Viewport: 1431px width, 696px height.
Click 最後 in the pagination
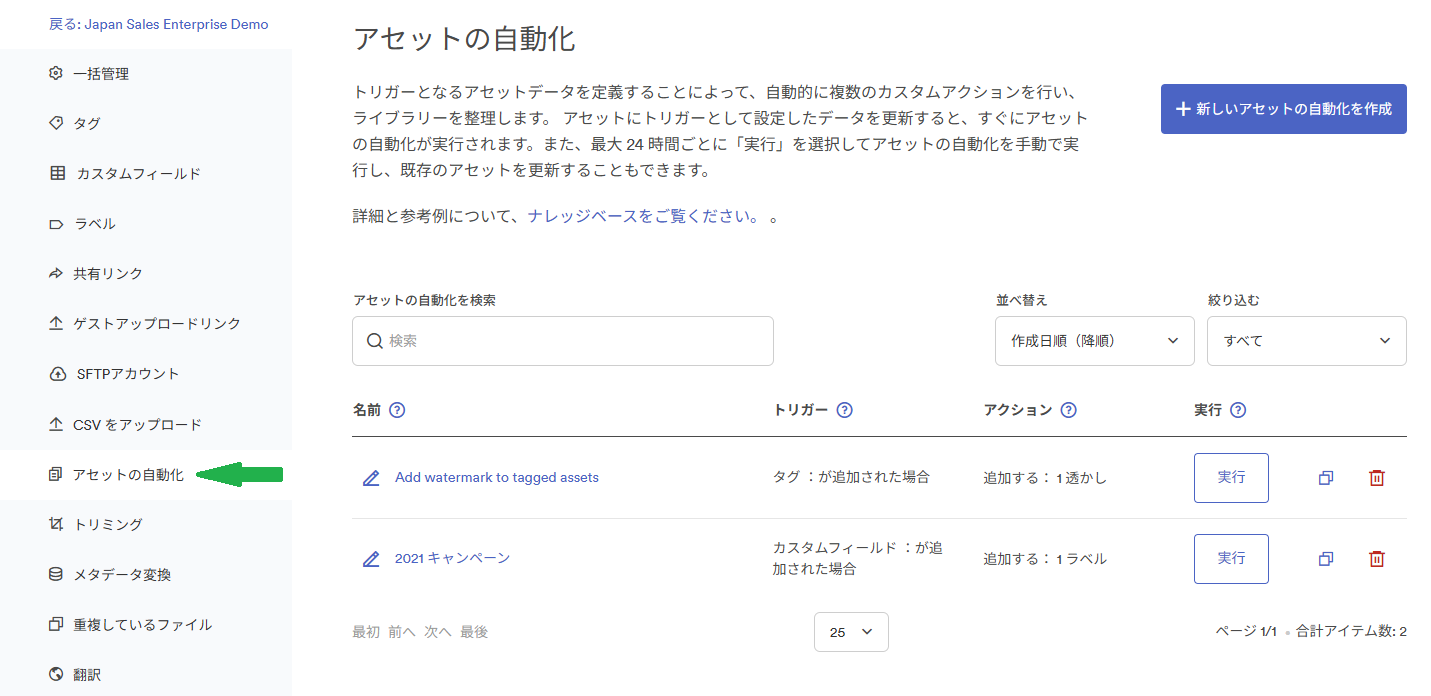474,632
